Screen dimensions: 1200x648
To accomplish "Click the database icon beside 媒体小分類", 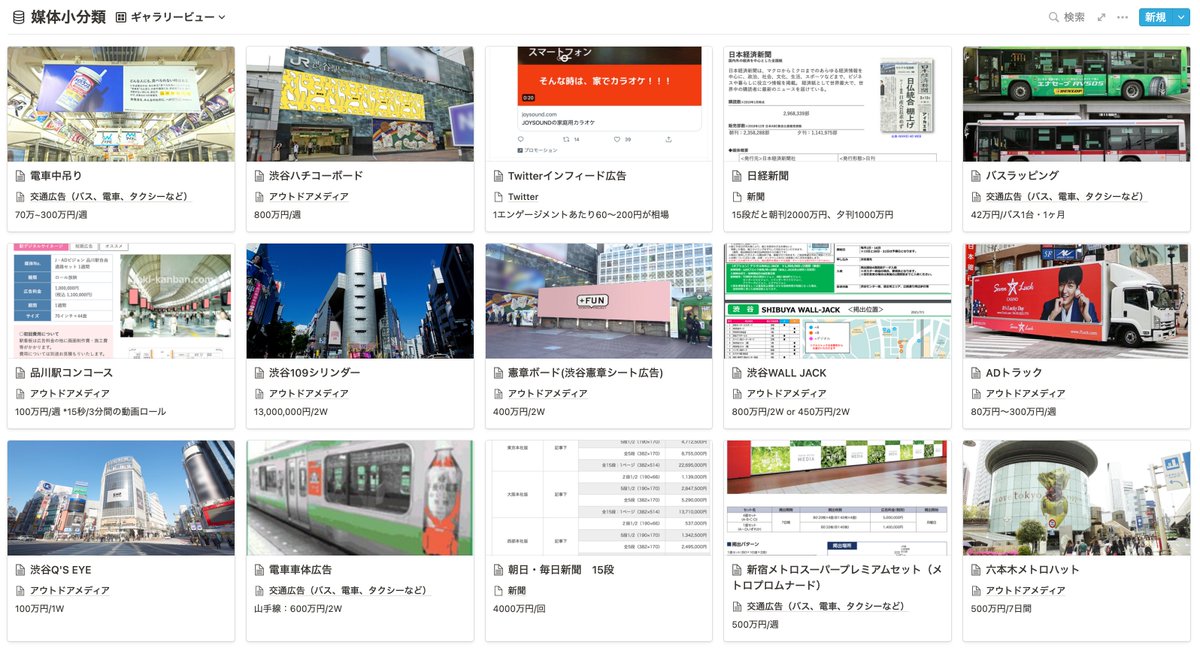I will 19,17.
